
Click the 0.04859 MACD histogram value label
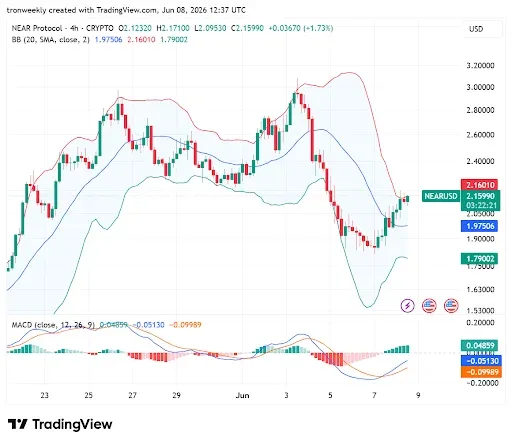coord(479,345)
